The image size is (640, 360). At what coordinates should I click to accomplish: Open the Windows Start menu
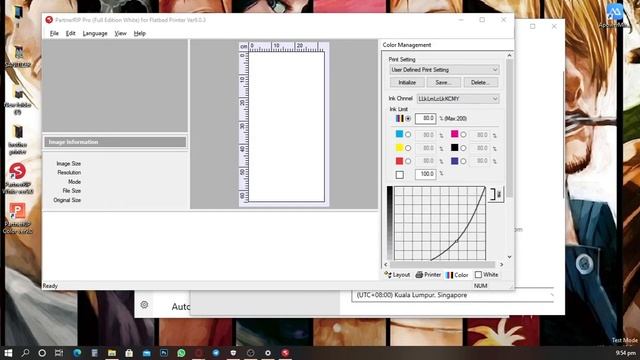tap(8, 353)
